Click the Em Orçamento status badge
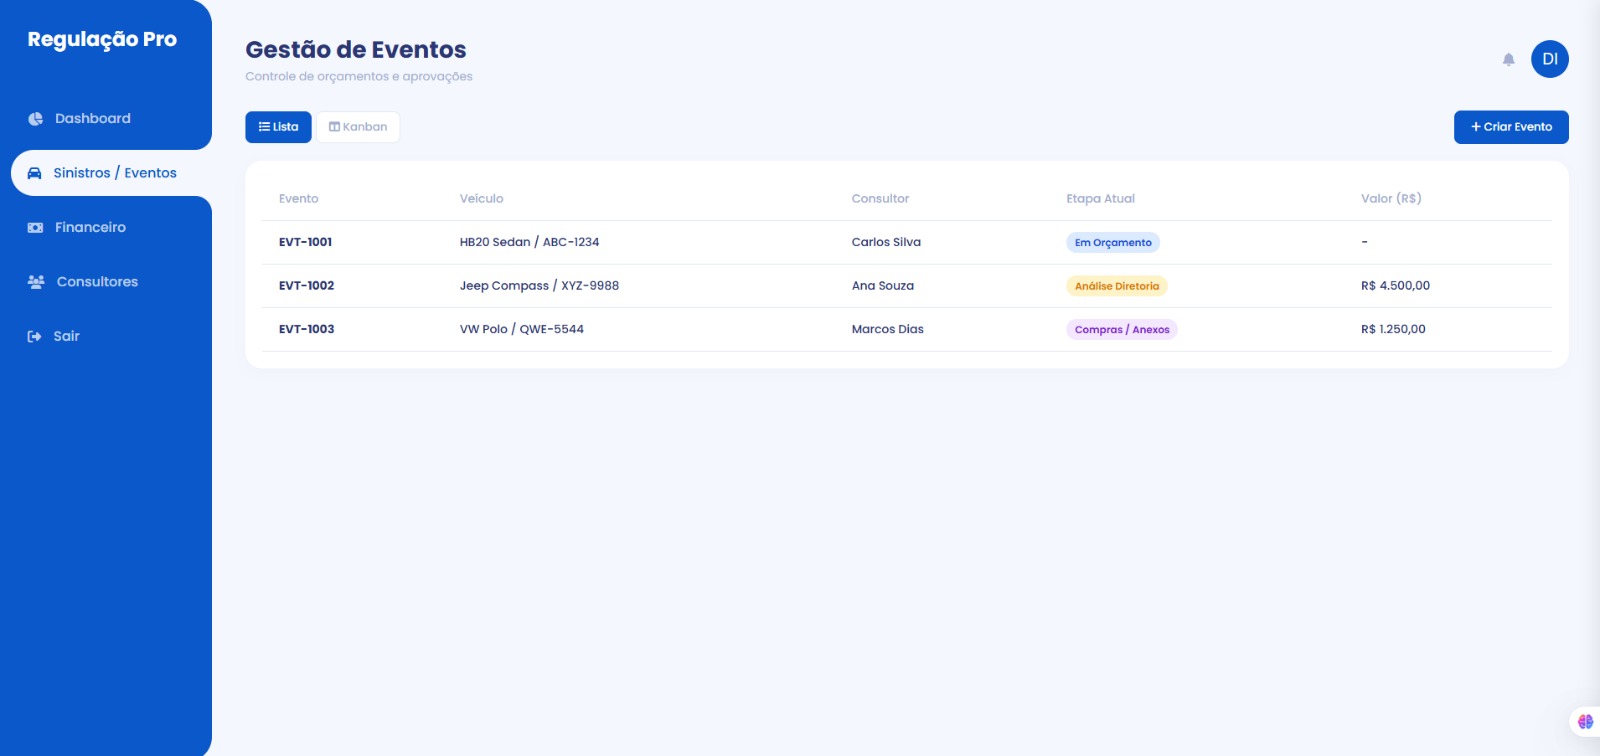This screenshot has height=756, width=1600. (x=1112, y=243)
